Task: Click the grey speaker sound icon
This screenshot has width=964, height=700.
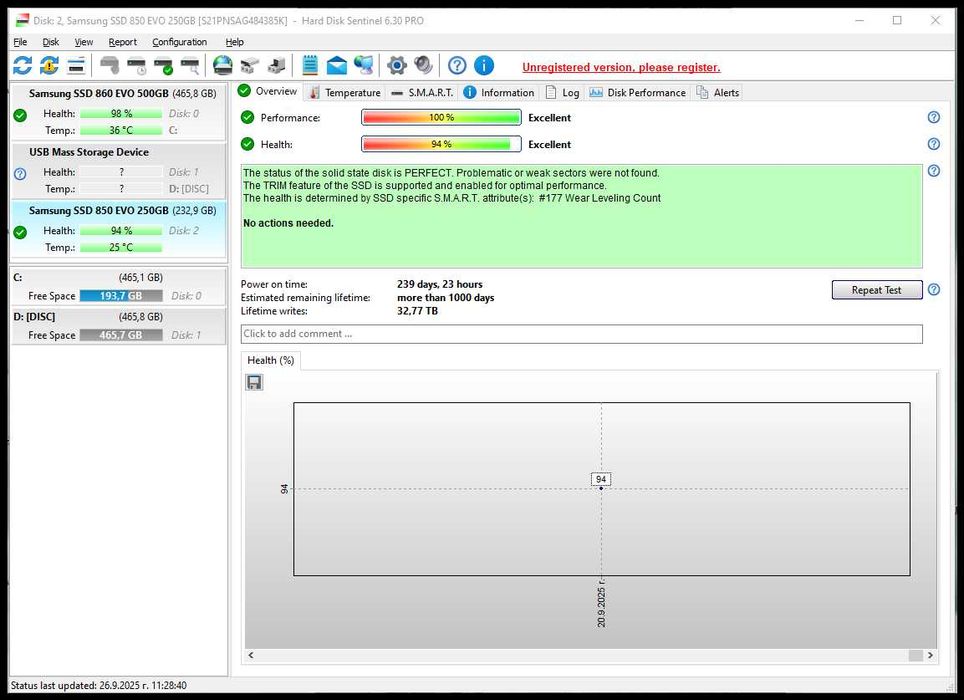Action: coord(423,65)
